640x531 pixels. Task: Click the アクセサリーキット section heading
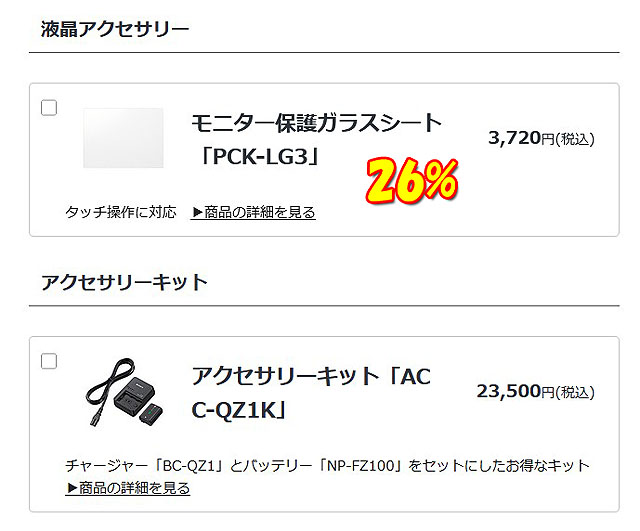pyautogui.click(x=124, y=282)
